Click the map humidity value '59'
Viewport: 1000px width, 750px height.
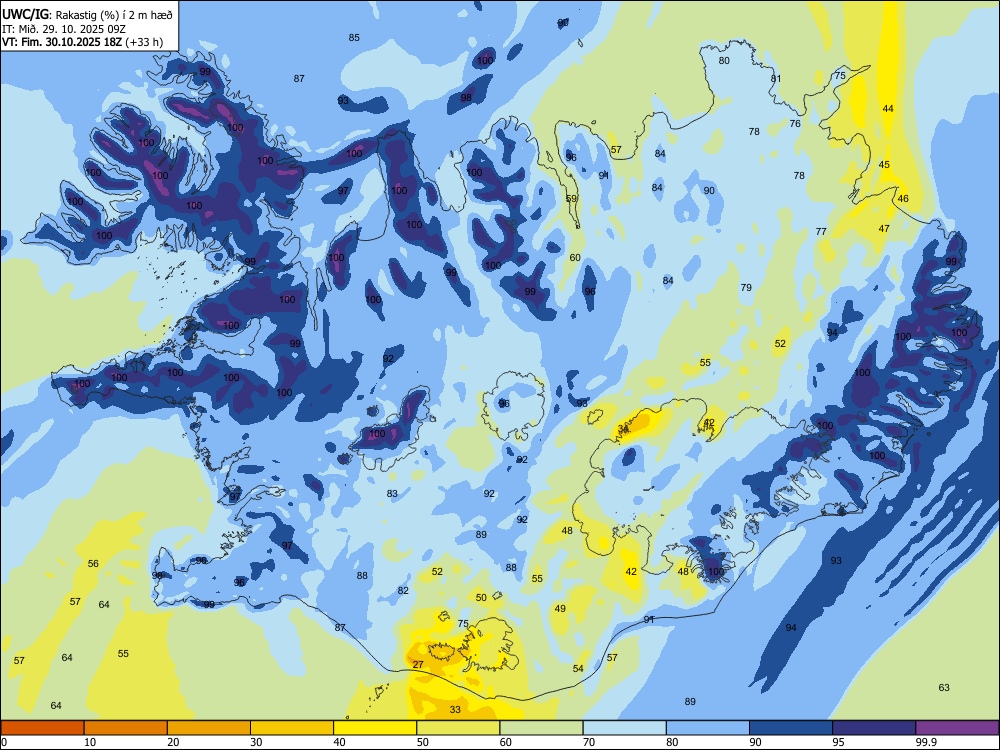click(571, 198)
